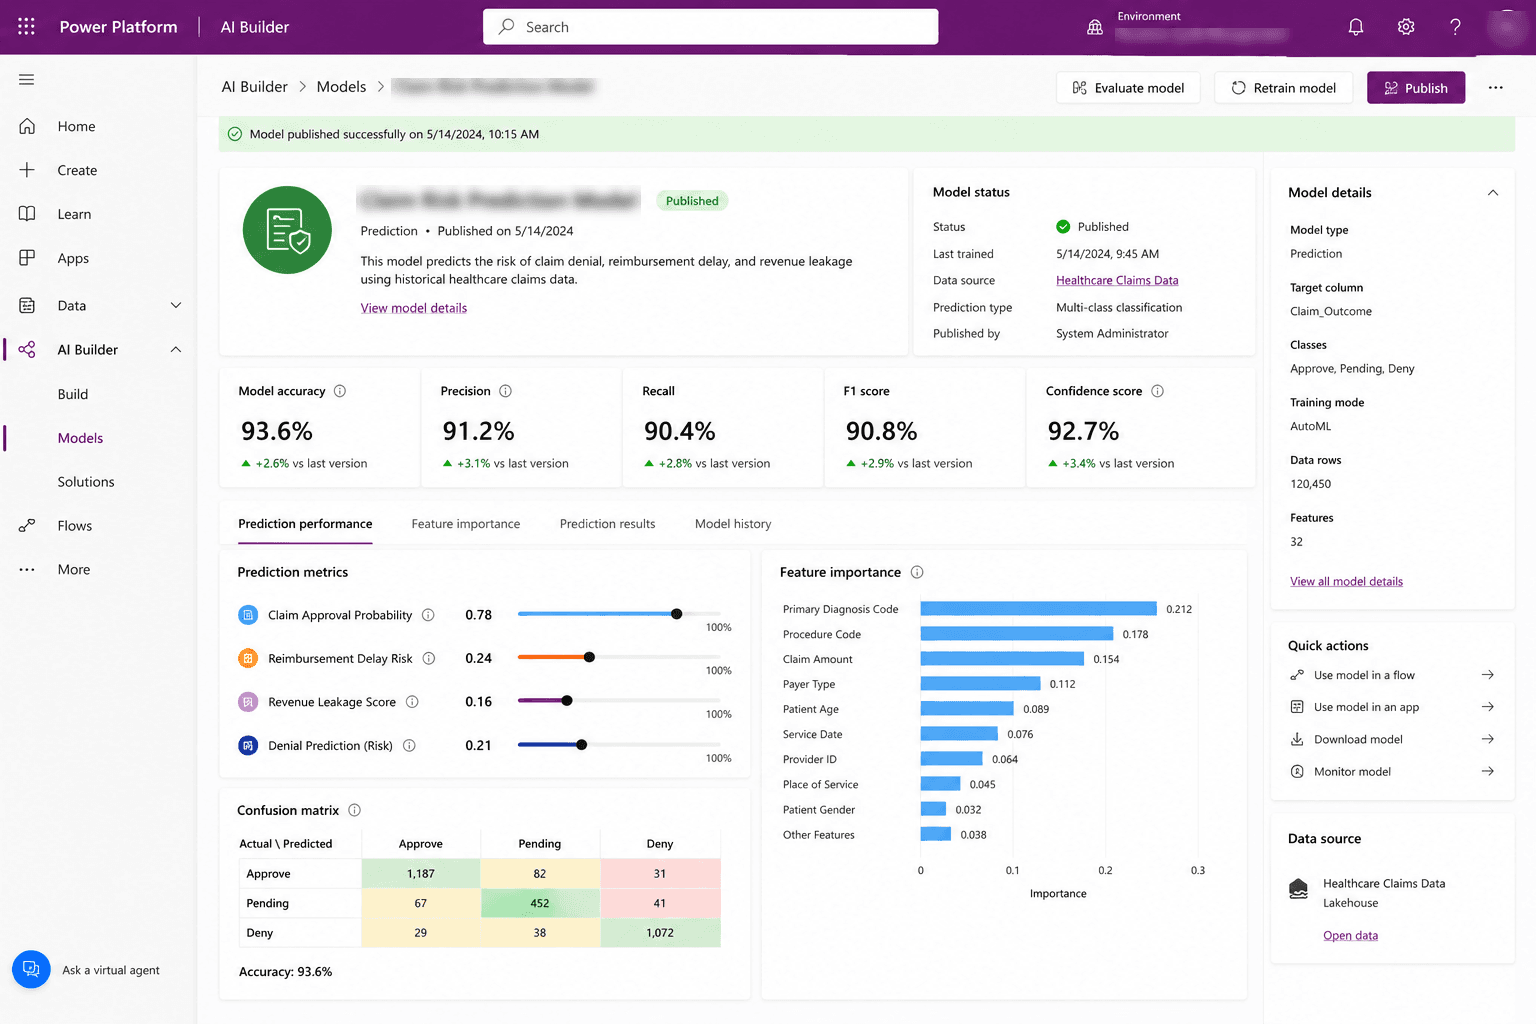The height and width of the screenshot is (1024, 1536).
Task: Expand the Data navigation chevron
Action: pos(176,306)
